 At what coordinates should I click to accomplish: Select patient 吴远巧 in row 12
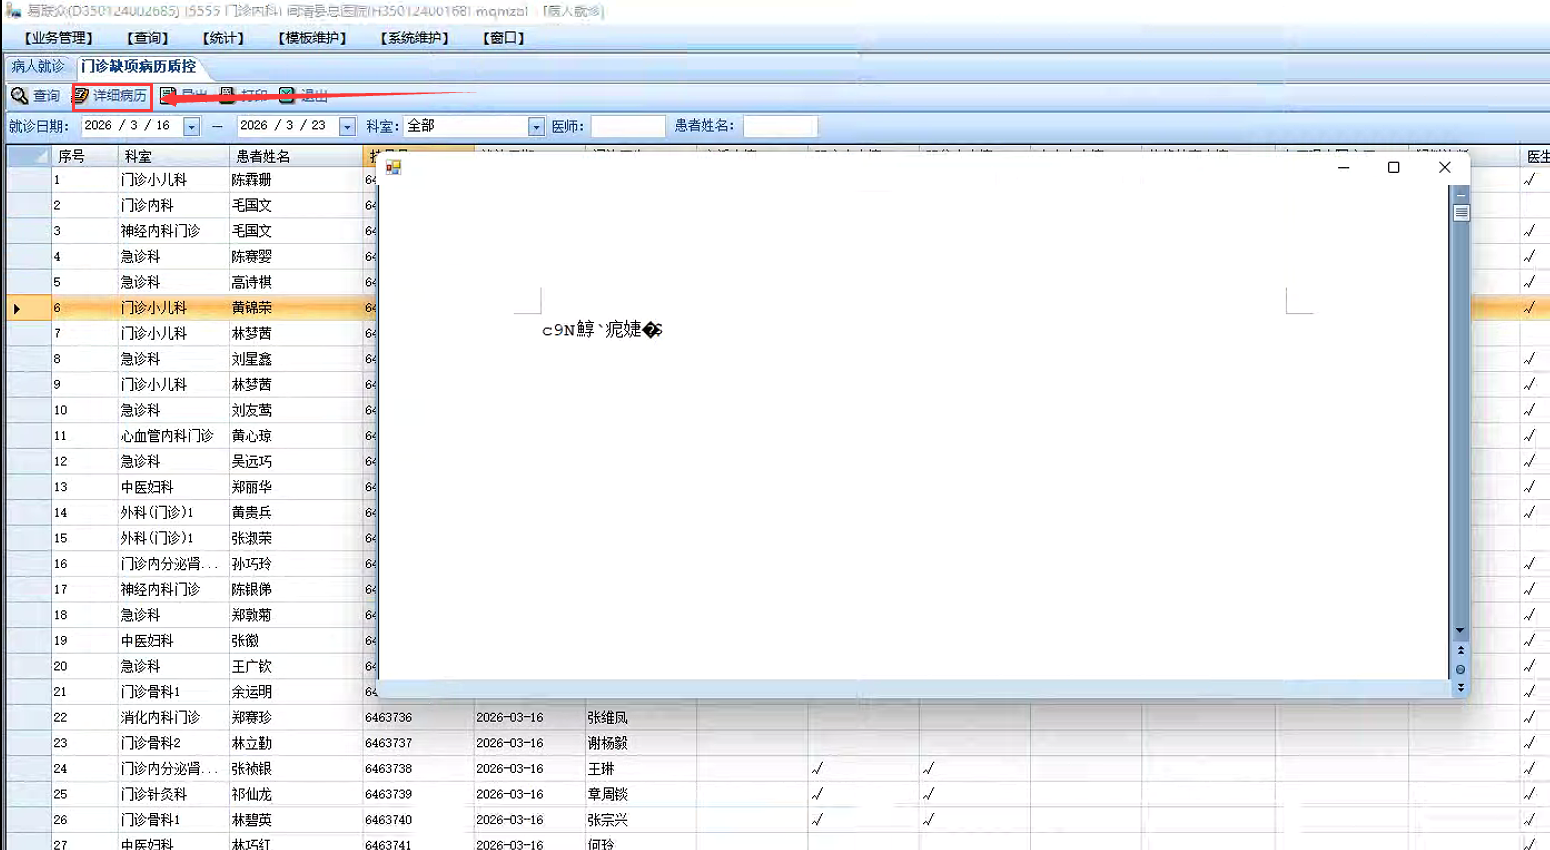click(x=251, y=462)
